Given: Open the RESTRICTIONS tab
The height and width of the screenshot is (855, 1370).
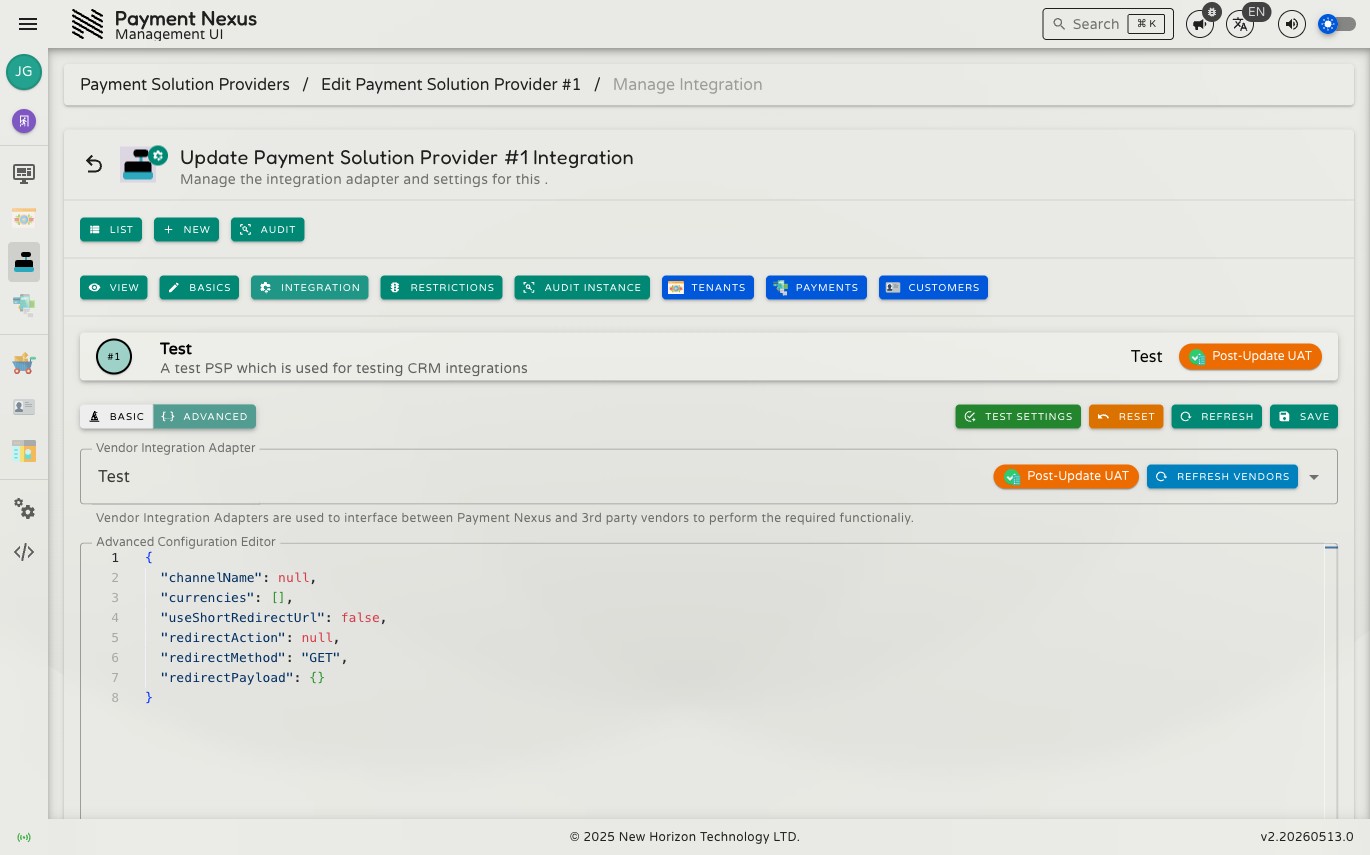Looking at the screenshot, I should [441, 287].
